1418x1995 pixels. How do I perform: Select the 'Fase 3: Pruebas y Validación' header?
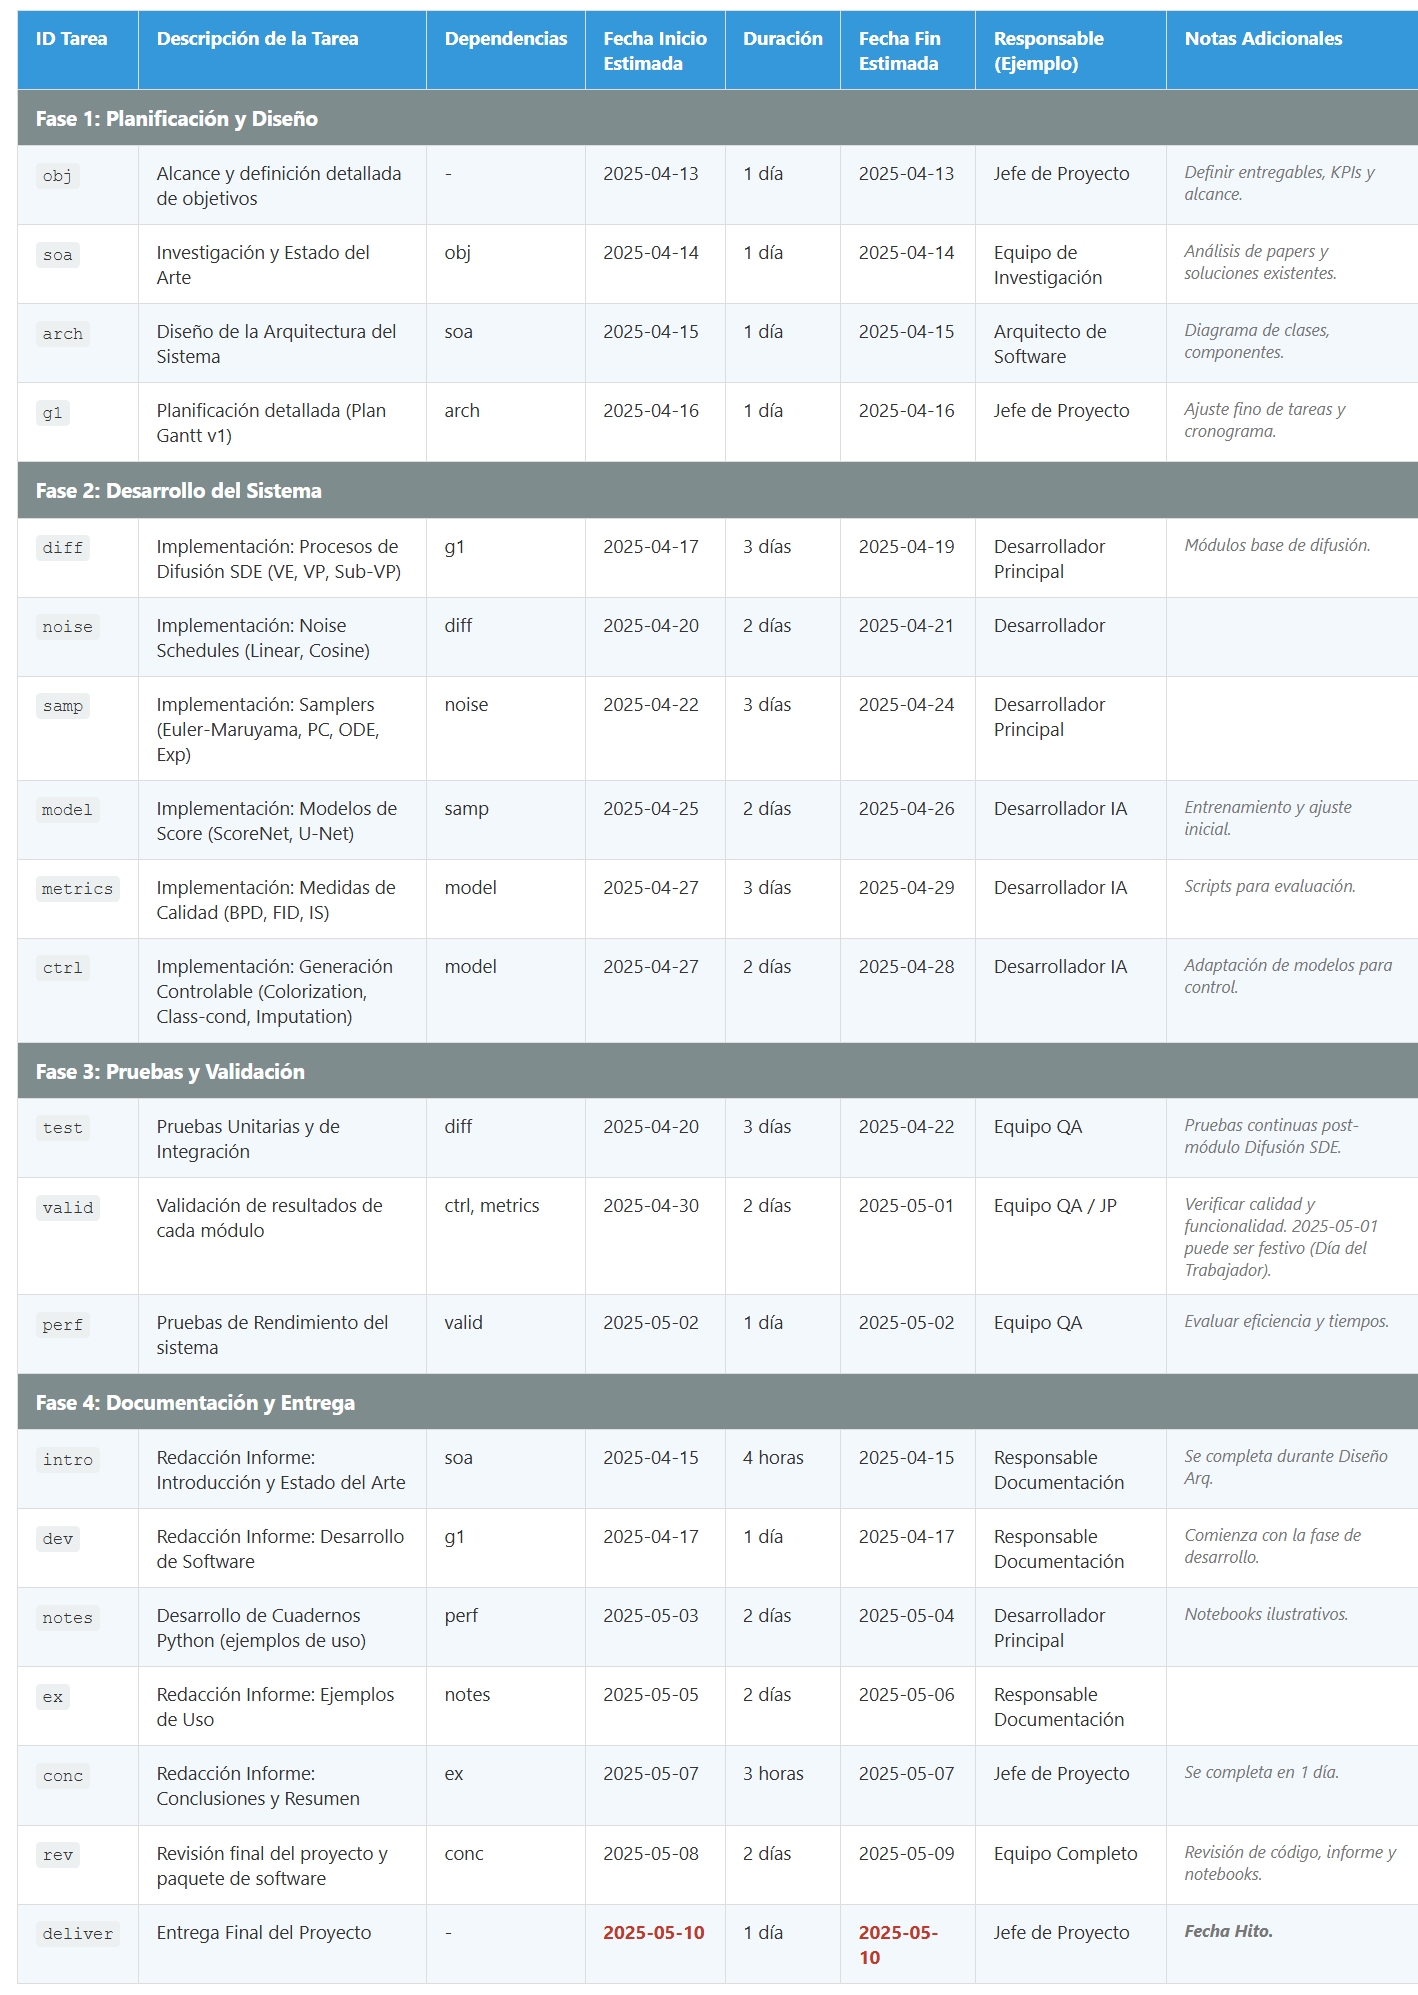click(170, 1071)
